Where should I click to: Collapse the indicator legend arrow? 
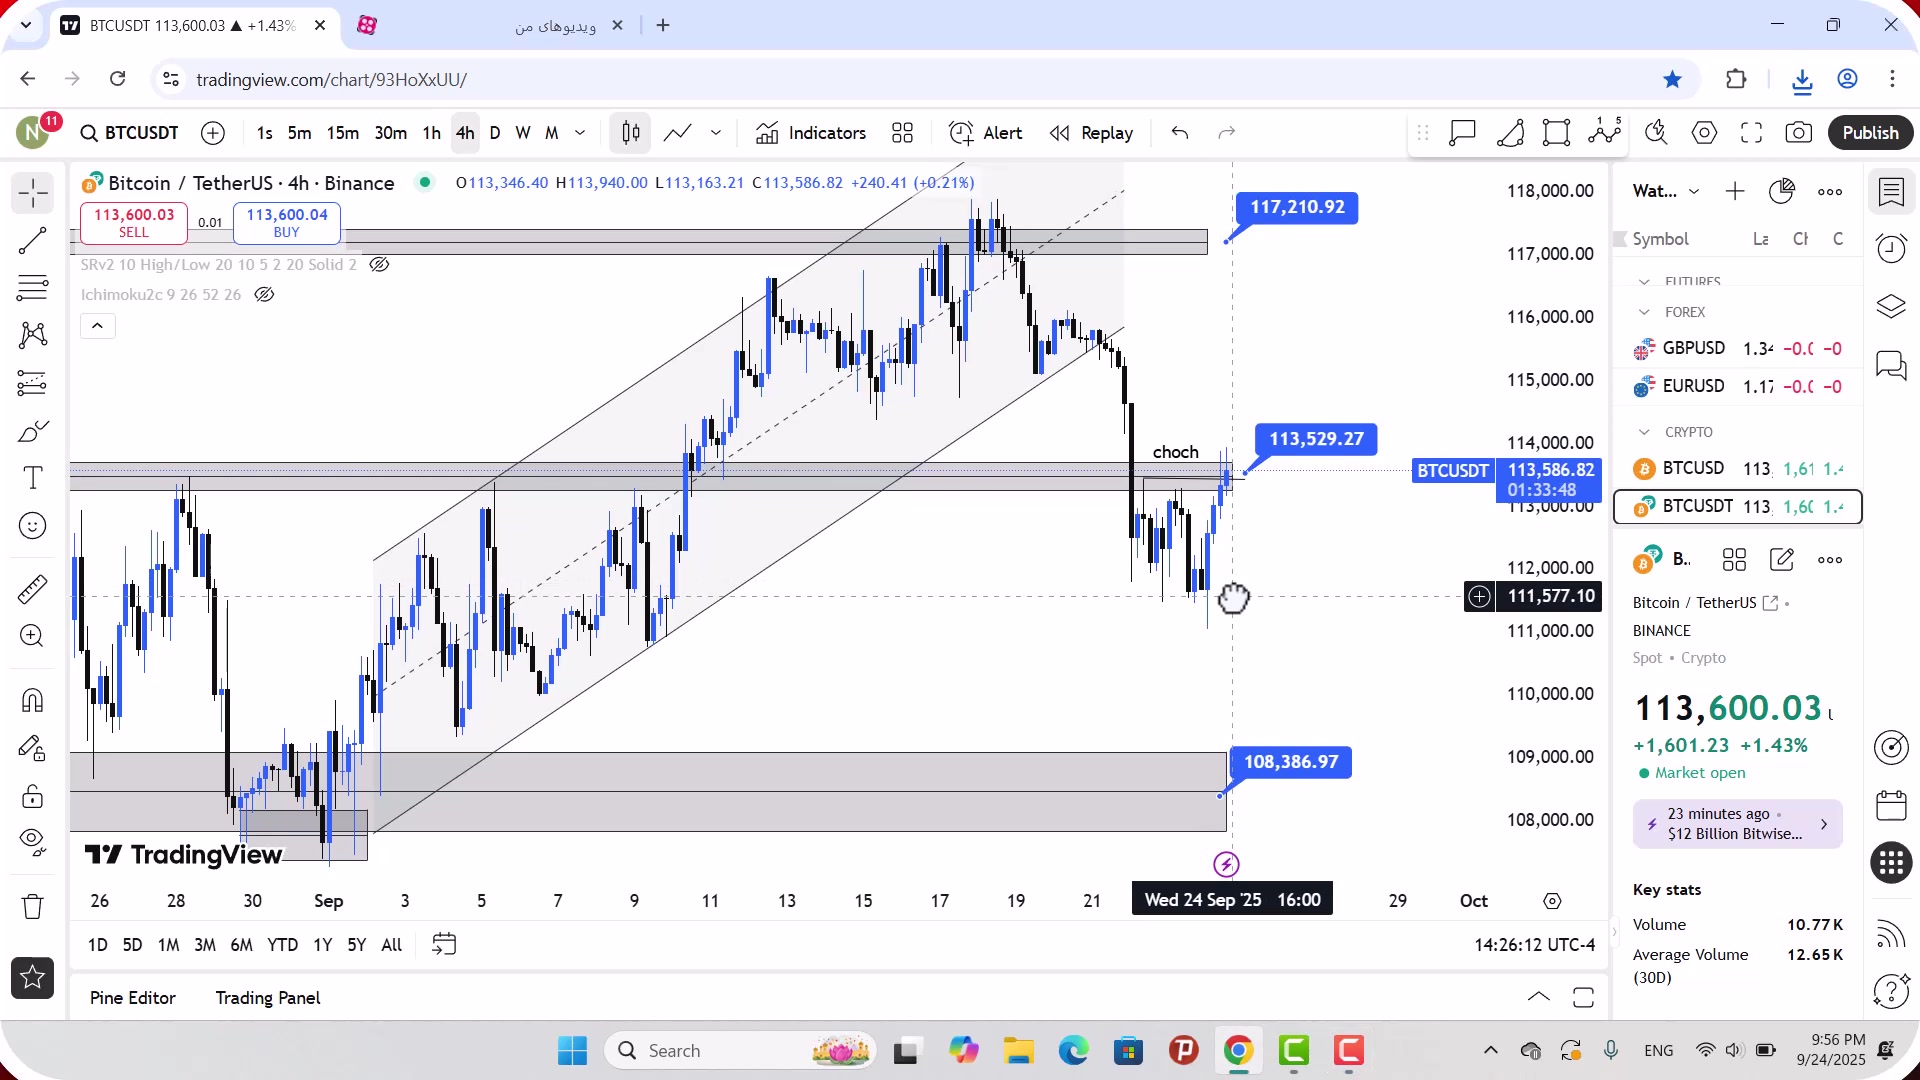click(x=97, y=326)
